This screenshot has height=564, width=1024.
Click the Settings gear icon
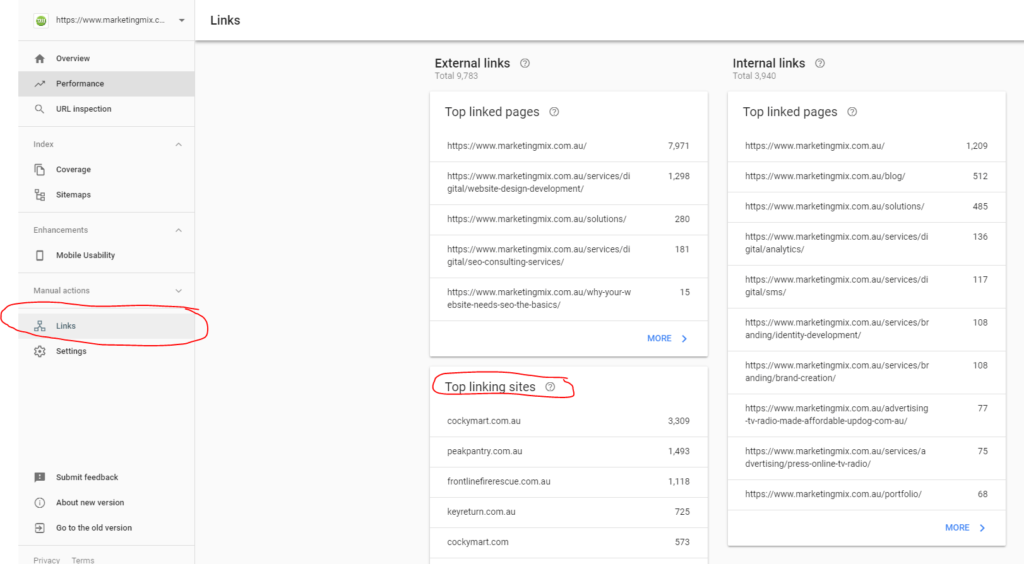[x=40, y=351]
